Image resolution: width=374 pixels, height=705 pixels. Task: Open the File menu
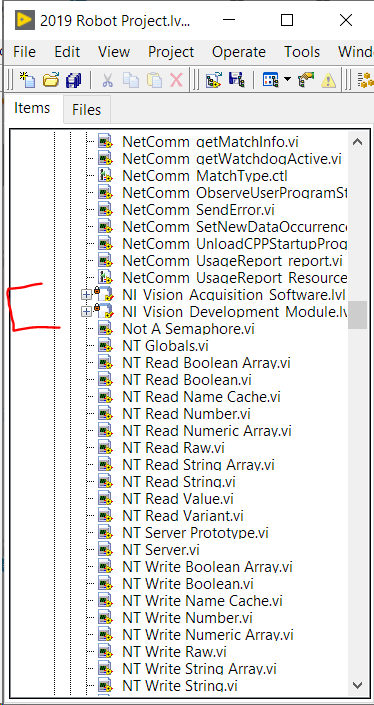tap(24, 52)
